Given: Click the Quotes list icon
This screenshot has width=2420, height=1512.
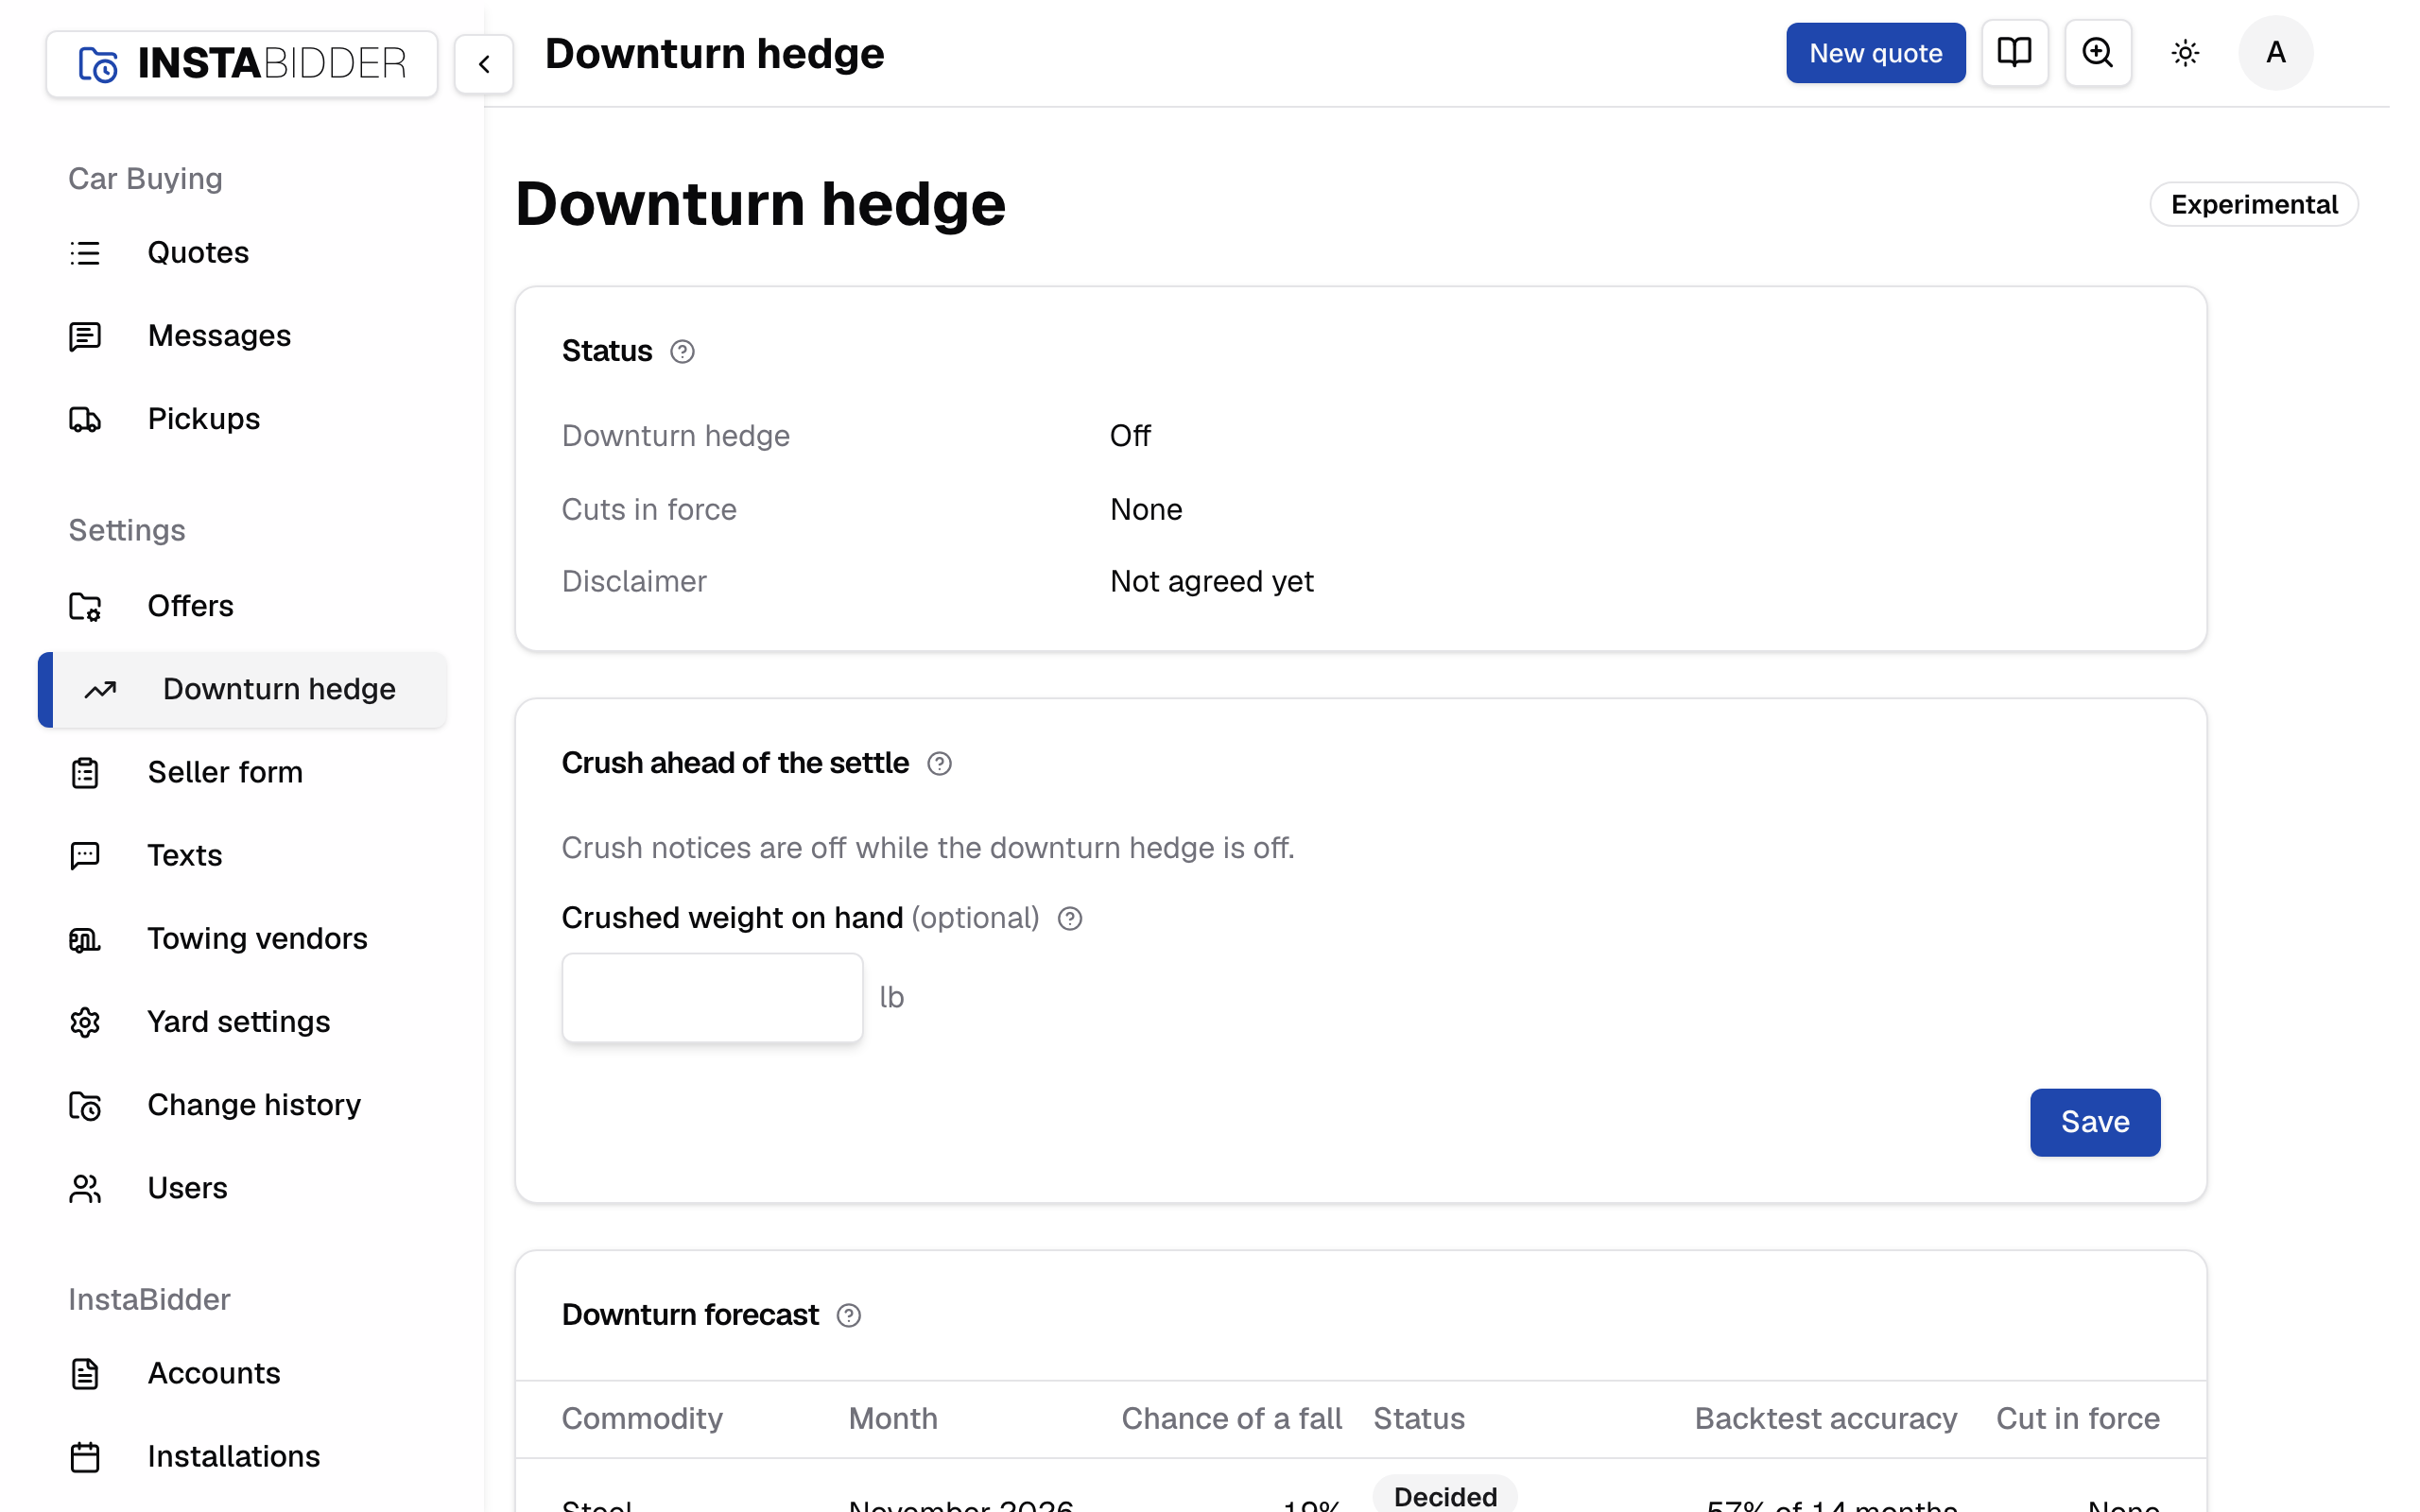Looking at the screenshot, I should pyautogui.click(x=85, y=253).
